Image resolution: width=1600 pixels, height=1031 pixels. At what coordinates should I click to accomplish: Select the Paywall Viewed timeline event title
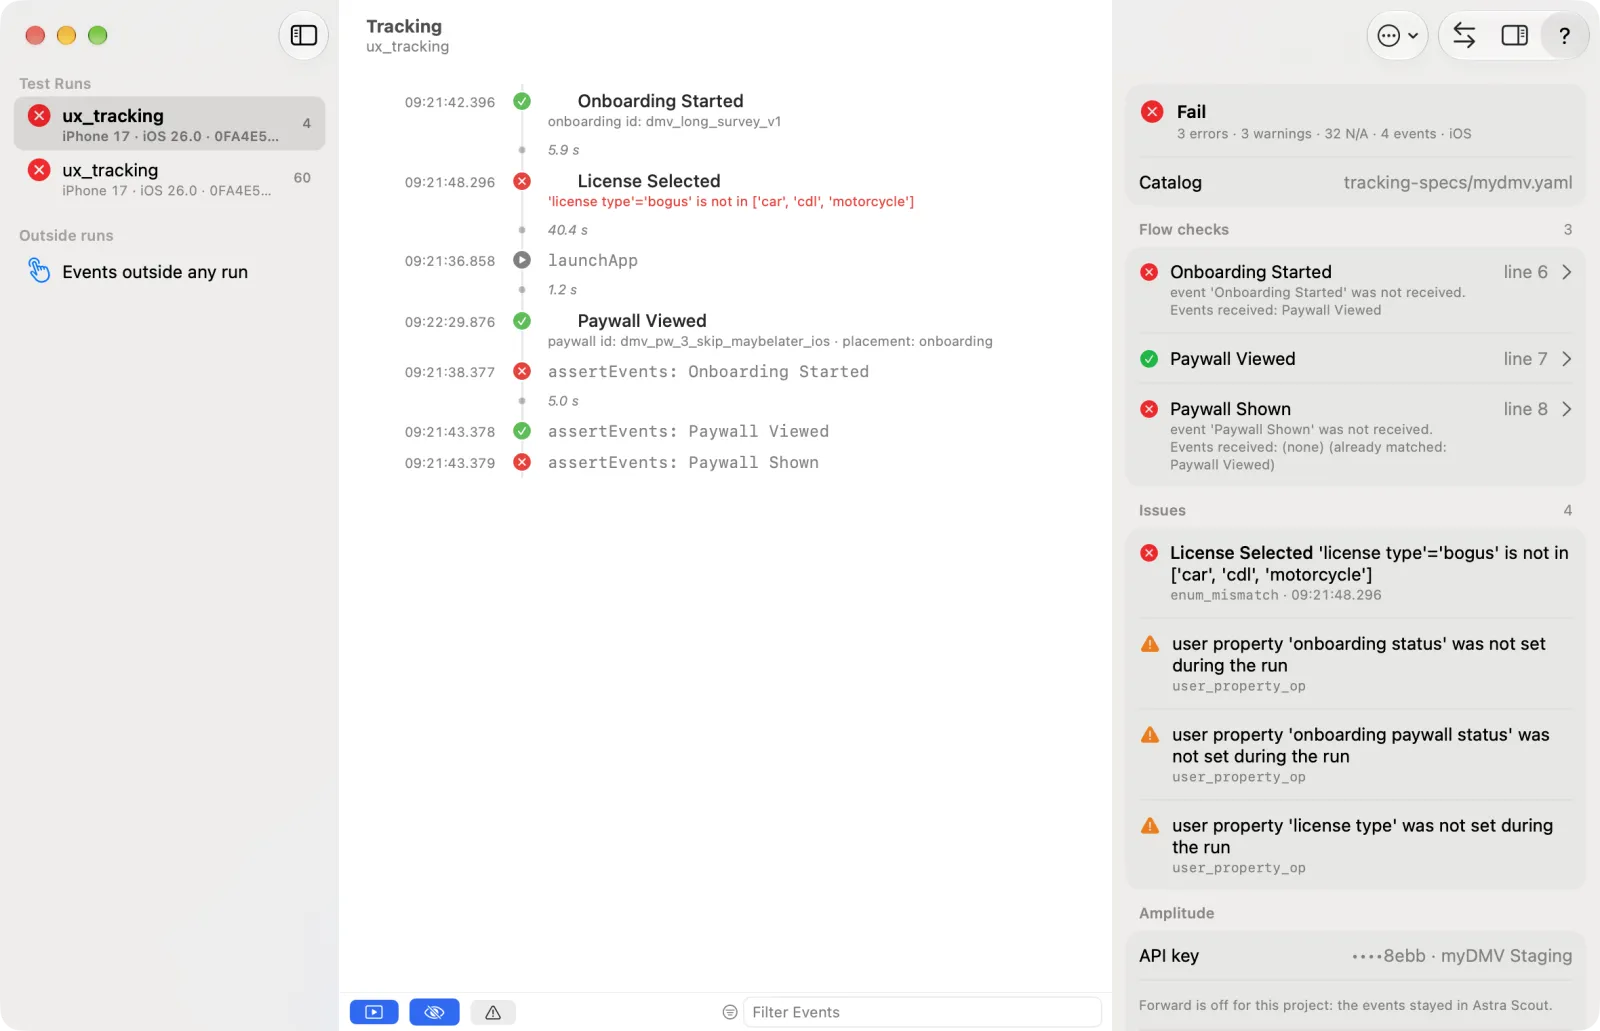(642, 321)
